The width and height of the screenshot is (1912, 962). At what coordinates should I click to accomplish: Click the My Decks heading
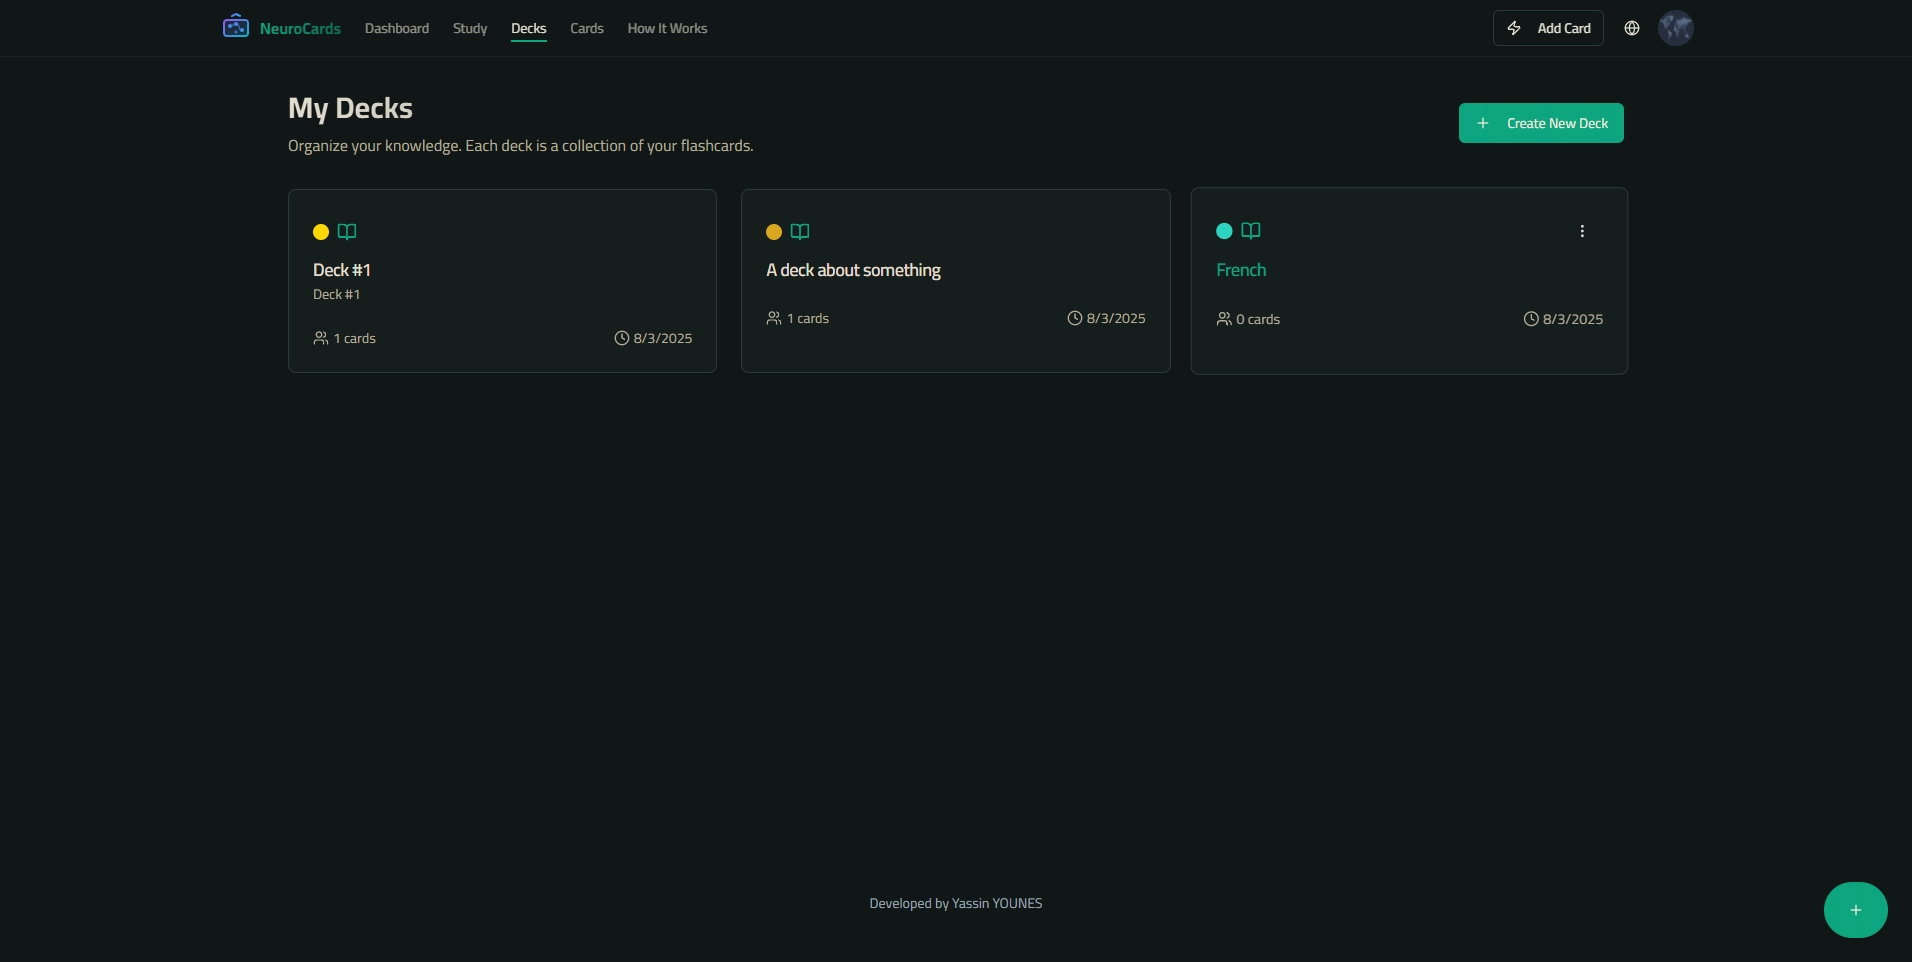[x=350, y=108]
